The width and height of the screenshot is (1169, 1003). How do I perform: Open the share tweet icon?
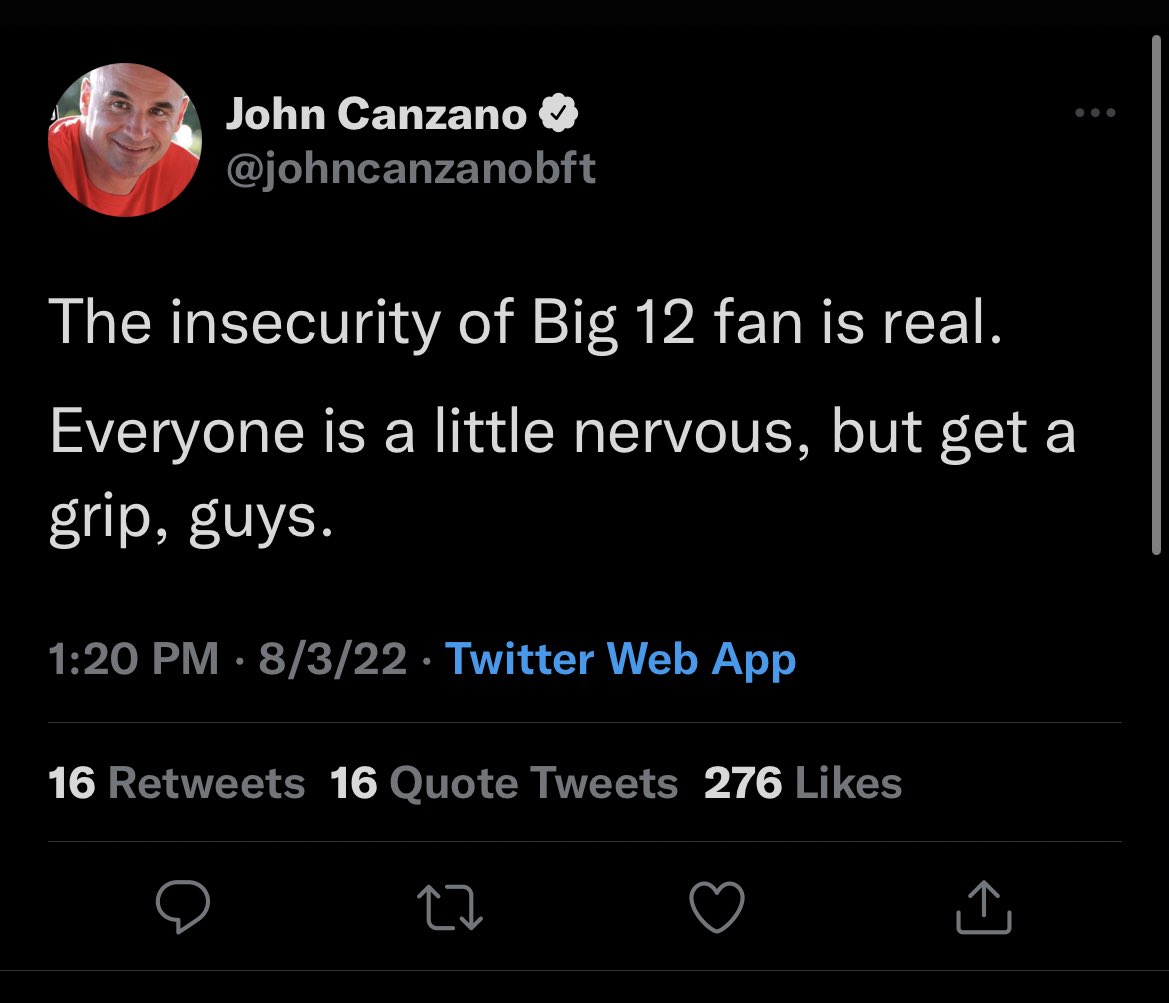click(984, 908)
